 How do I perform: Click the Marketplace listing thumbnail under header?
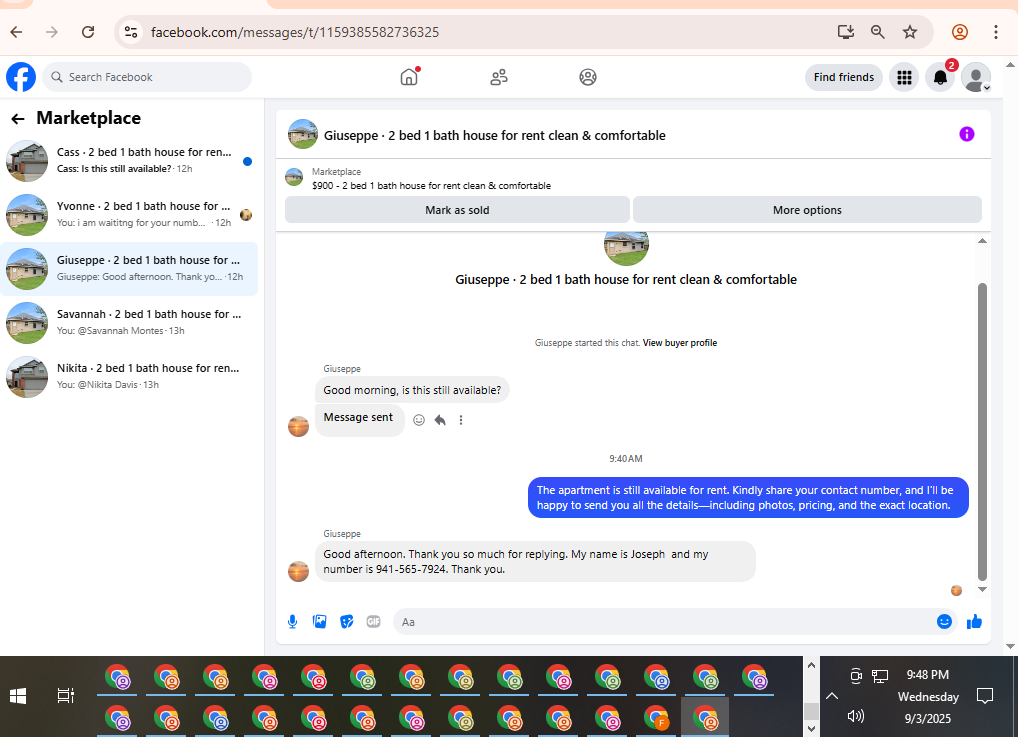tap(294, 177)
